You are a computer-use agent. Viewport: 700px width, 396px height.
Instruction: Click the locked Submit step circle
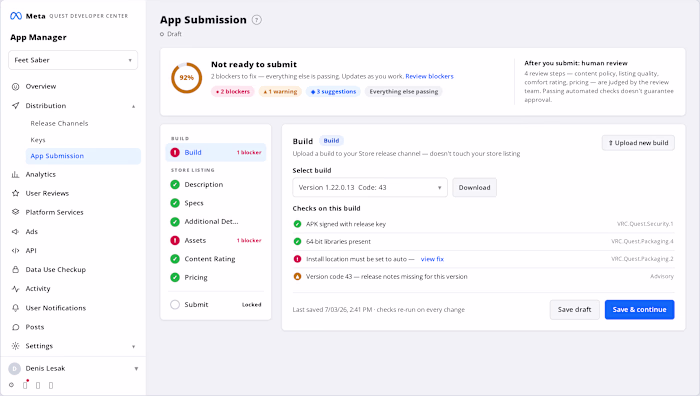tap(175, 304)
